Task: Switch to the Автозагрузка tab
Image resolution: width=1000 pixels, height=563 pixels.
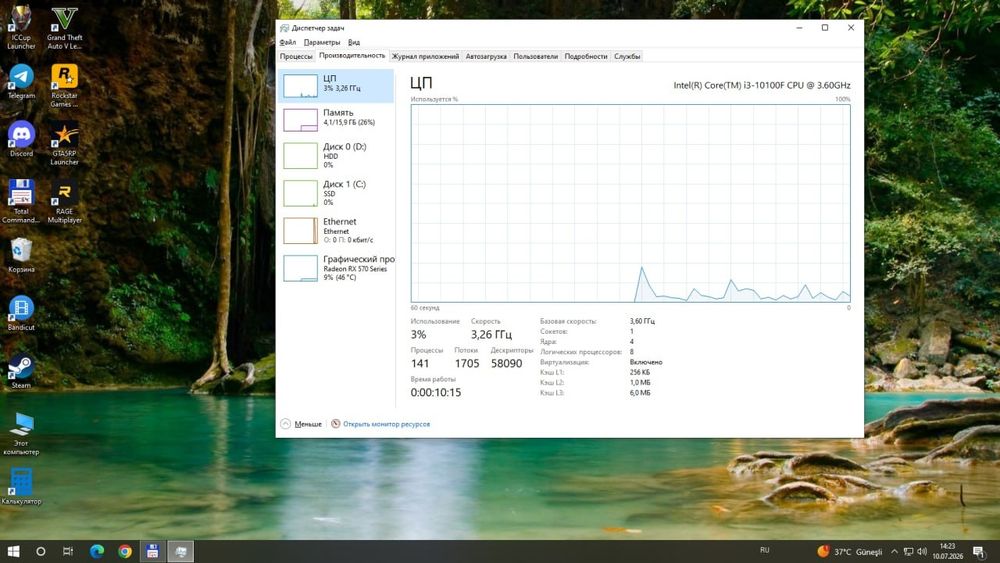Action: coord(486,56)
